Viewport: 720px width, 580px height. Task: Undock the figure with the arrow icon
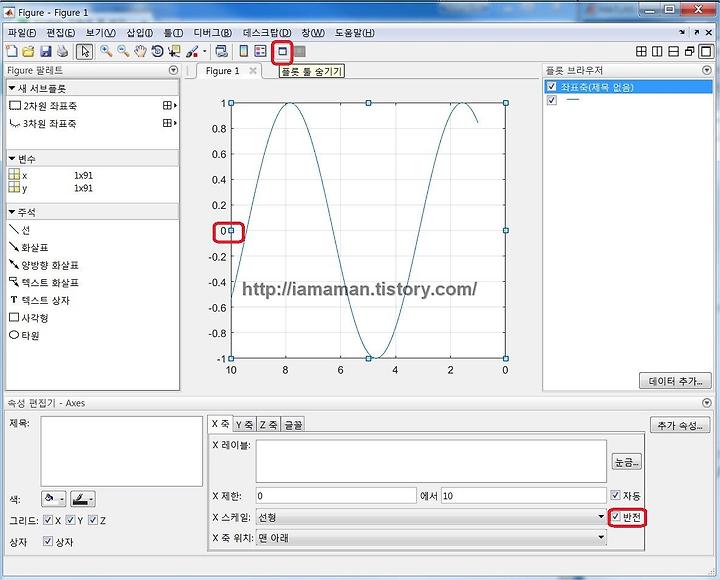point(697,33)
